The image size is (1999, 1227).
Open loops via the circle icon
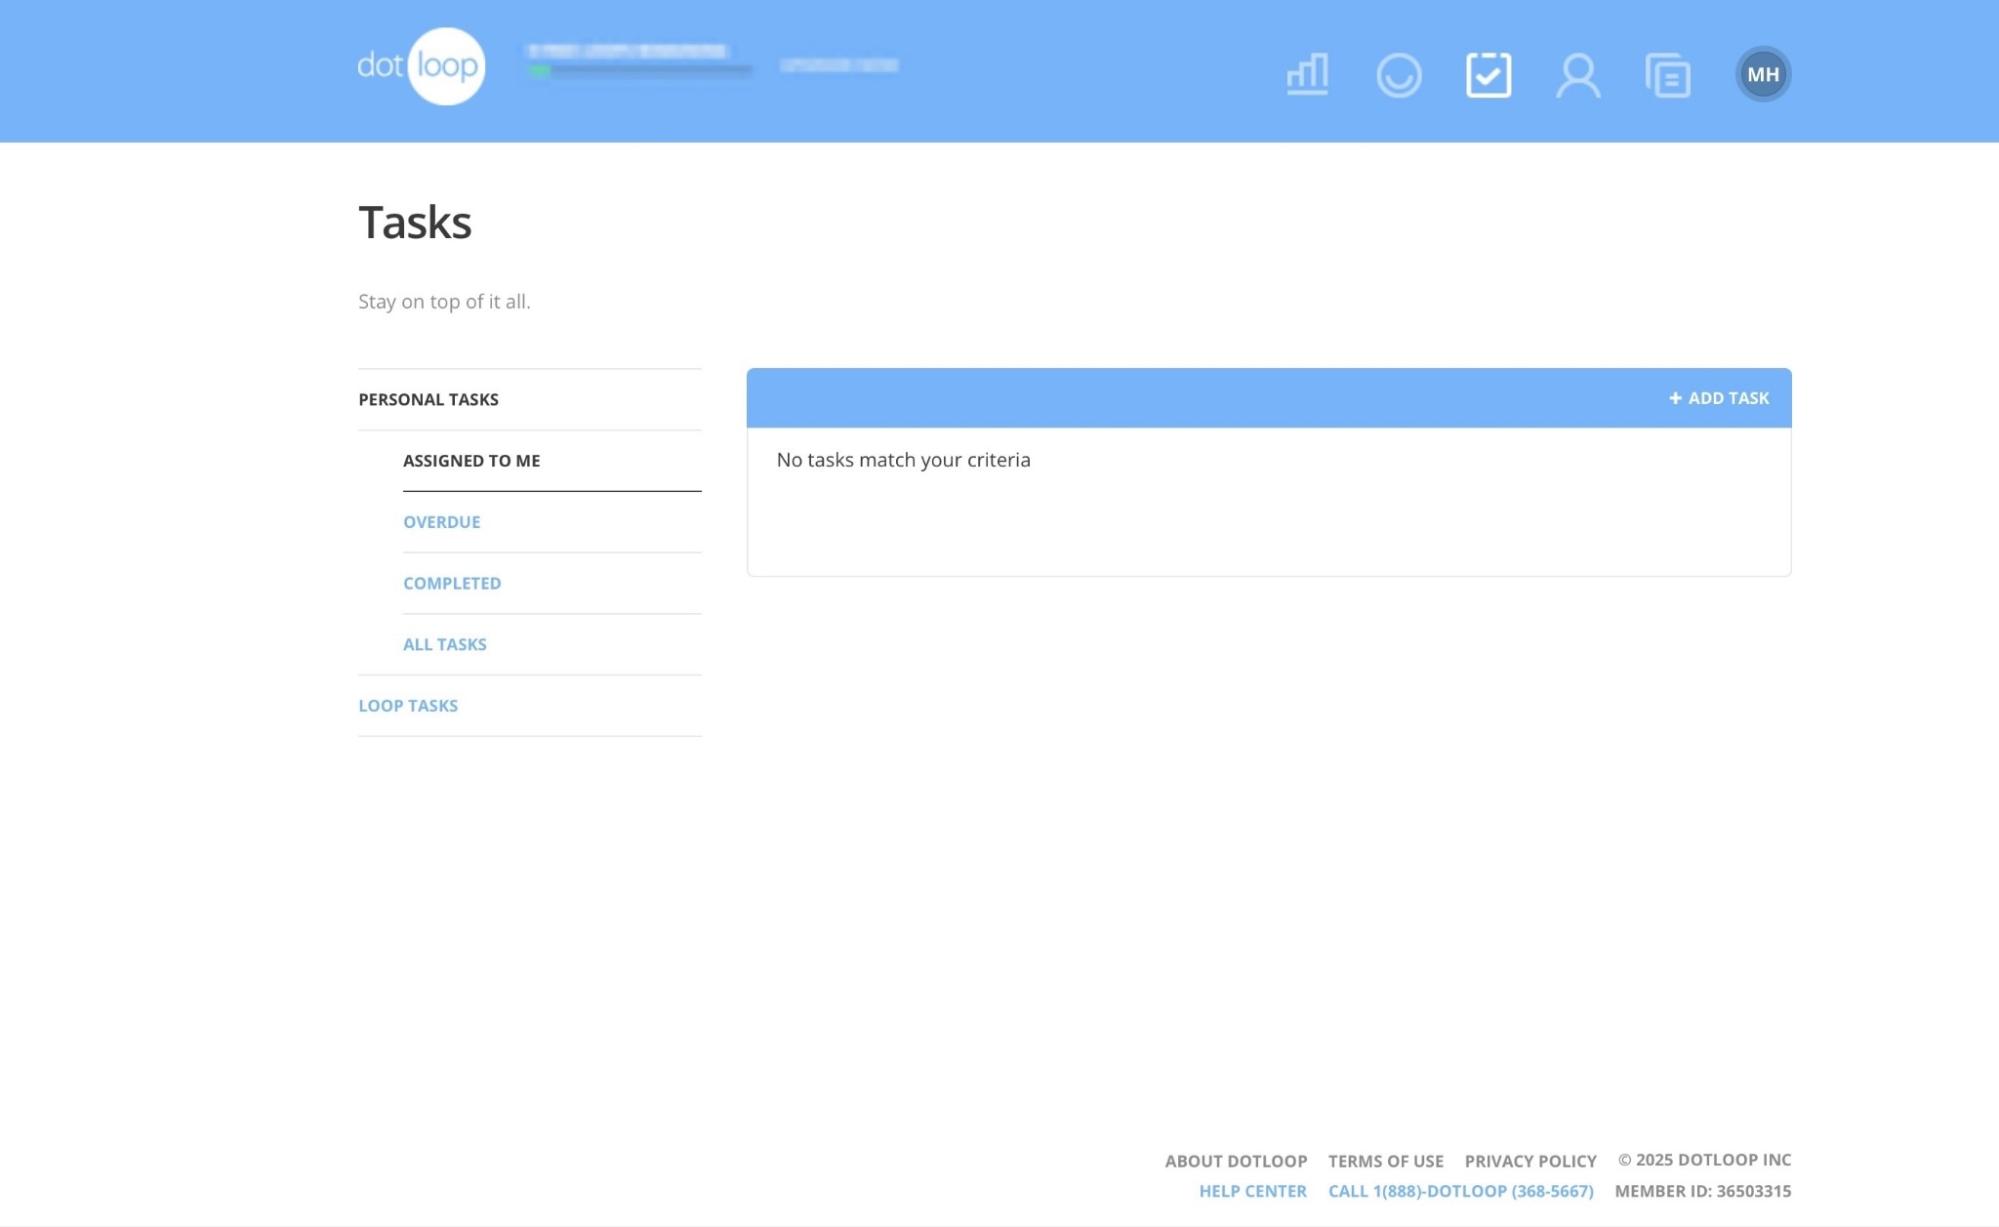[x=1399, y=74]
